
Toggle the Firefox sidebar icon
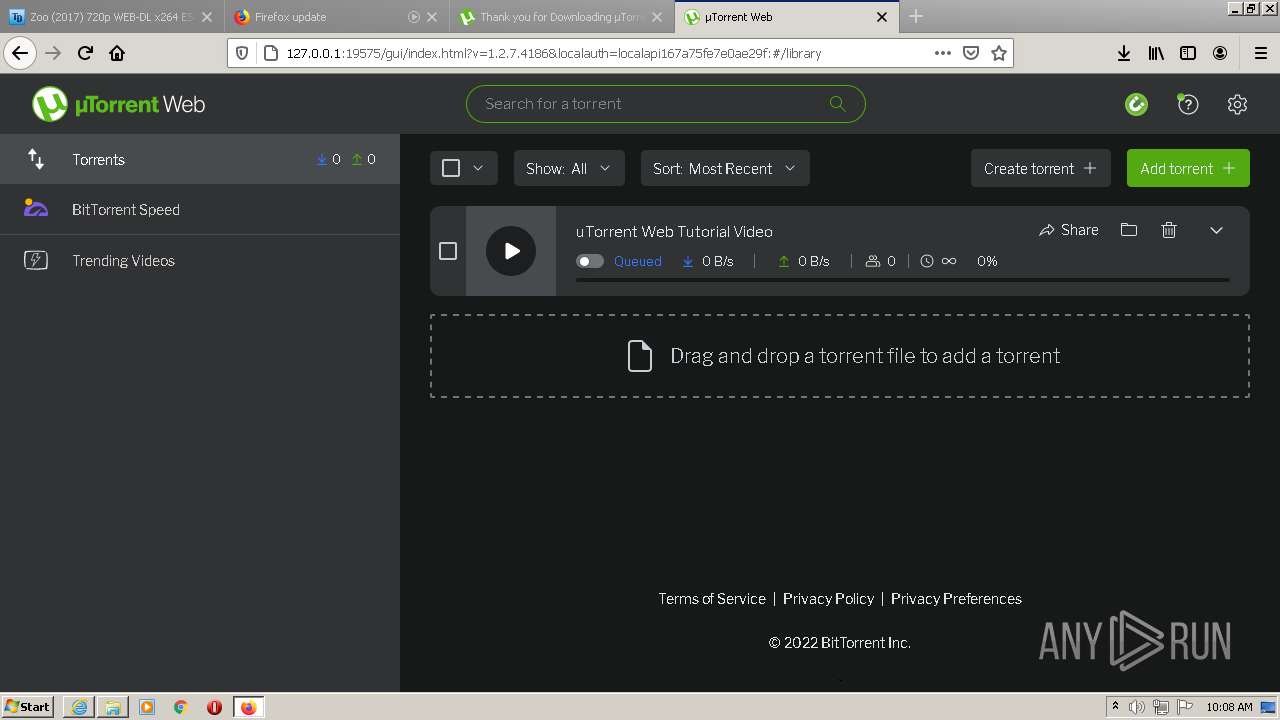click(x=1188, y=53)
